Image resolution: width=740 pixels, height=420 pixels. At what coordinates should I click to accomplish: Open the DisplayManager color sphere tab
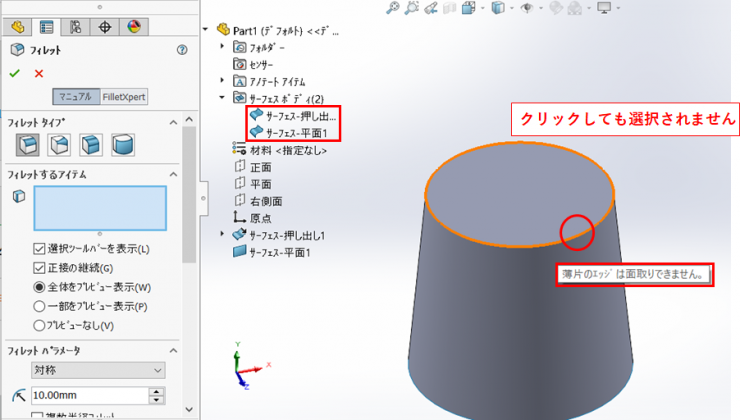coord(134,27)
